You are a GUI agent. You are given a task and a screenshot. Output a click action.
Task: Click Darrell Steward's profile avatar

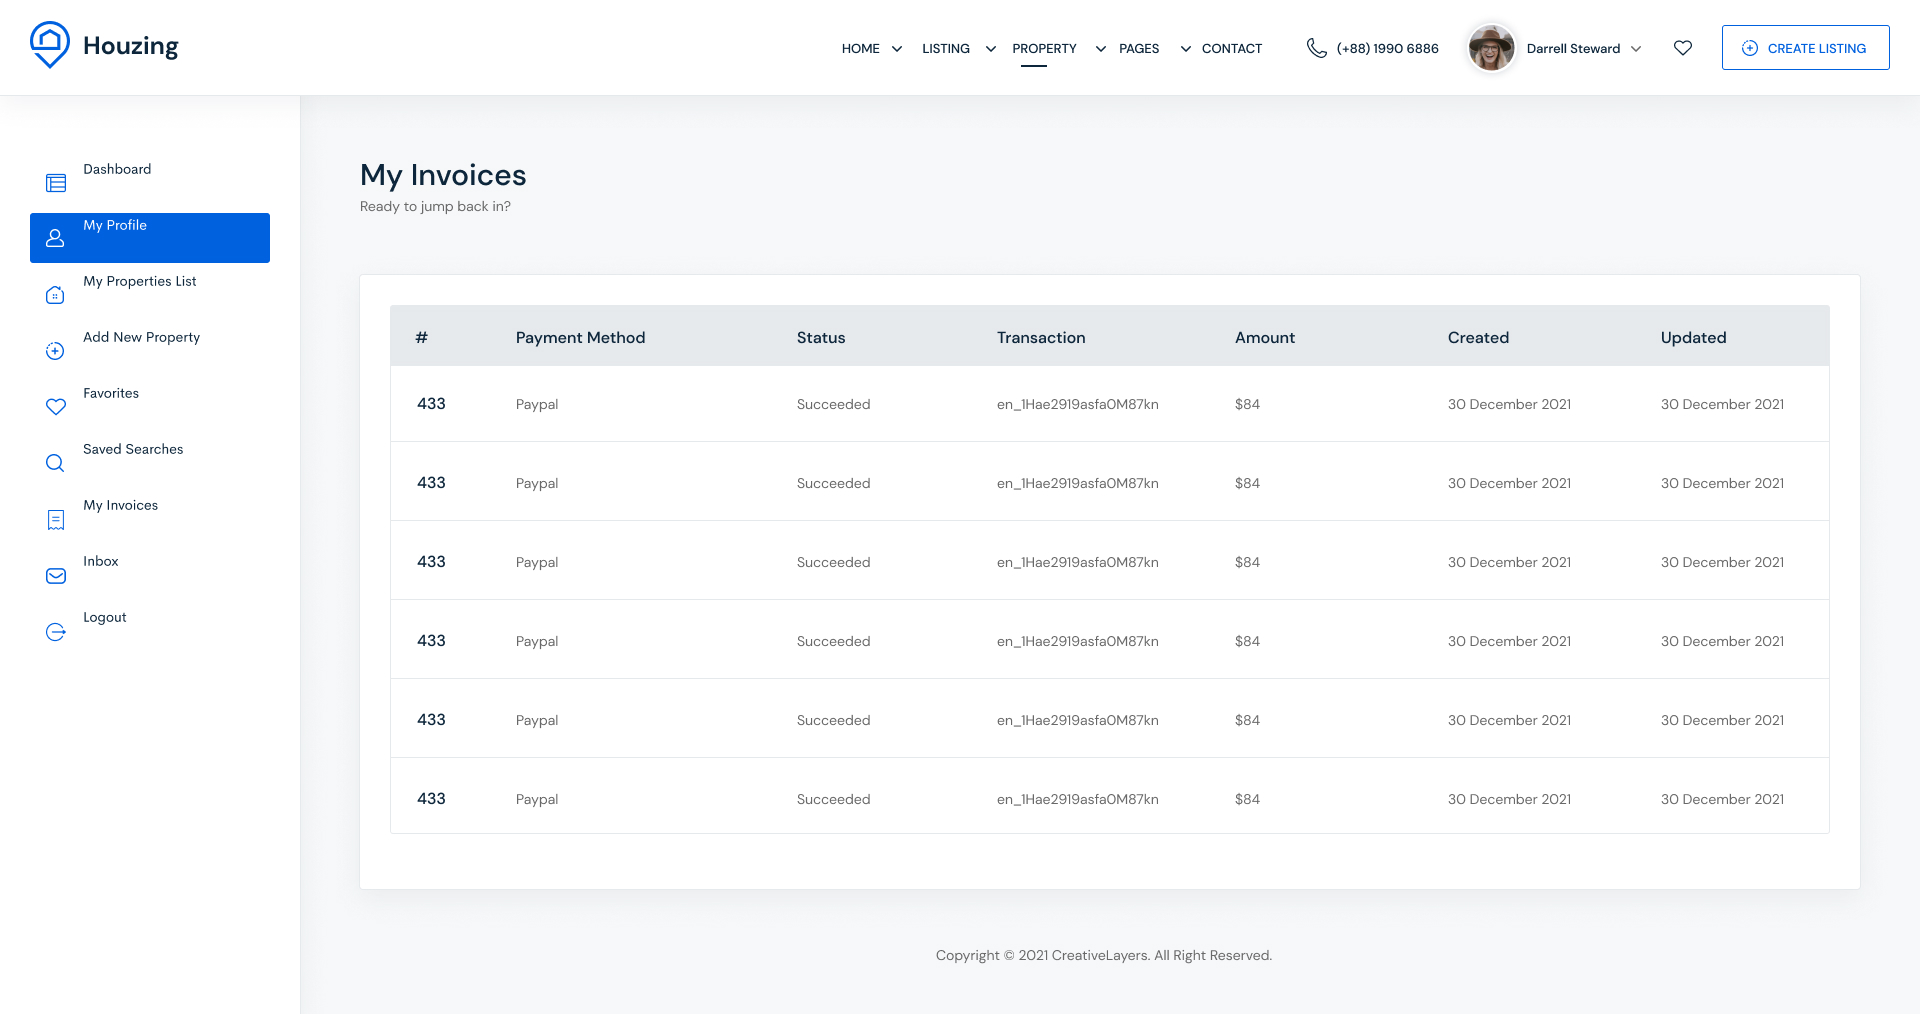pyautogui.click(x=1490, y=48)
